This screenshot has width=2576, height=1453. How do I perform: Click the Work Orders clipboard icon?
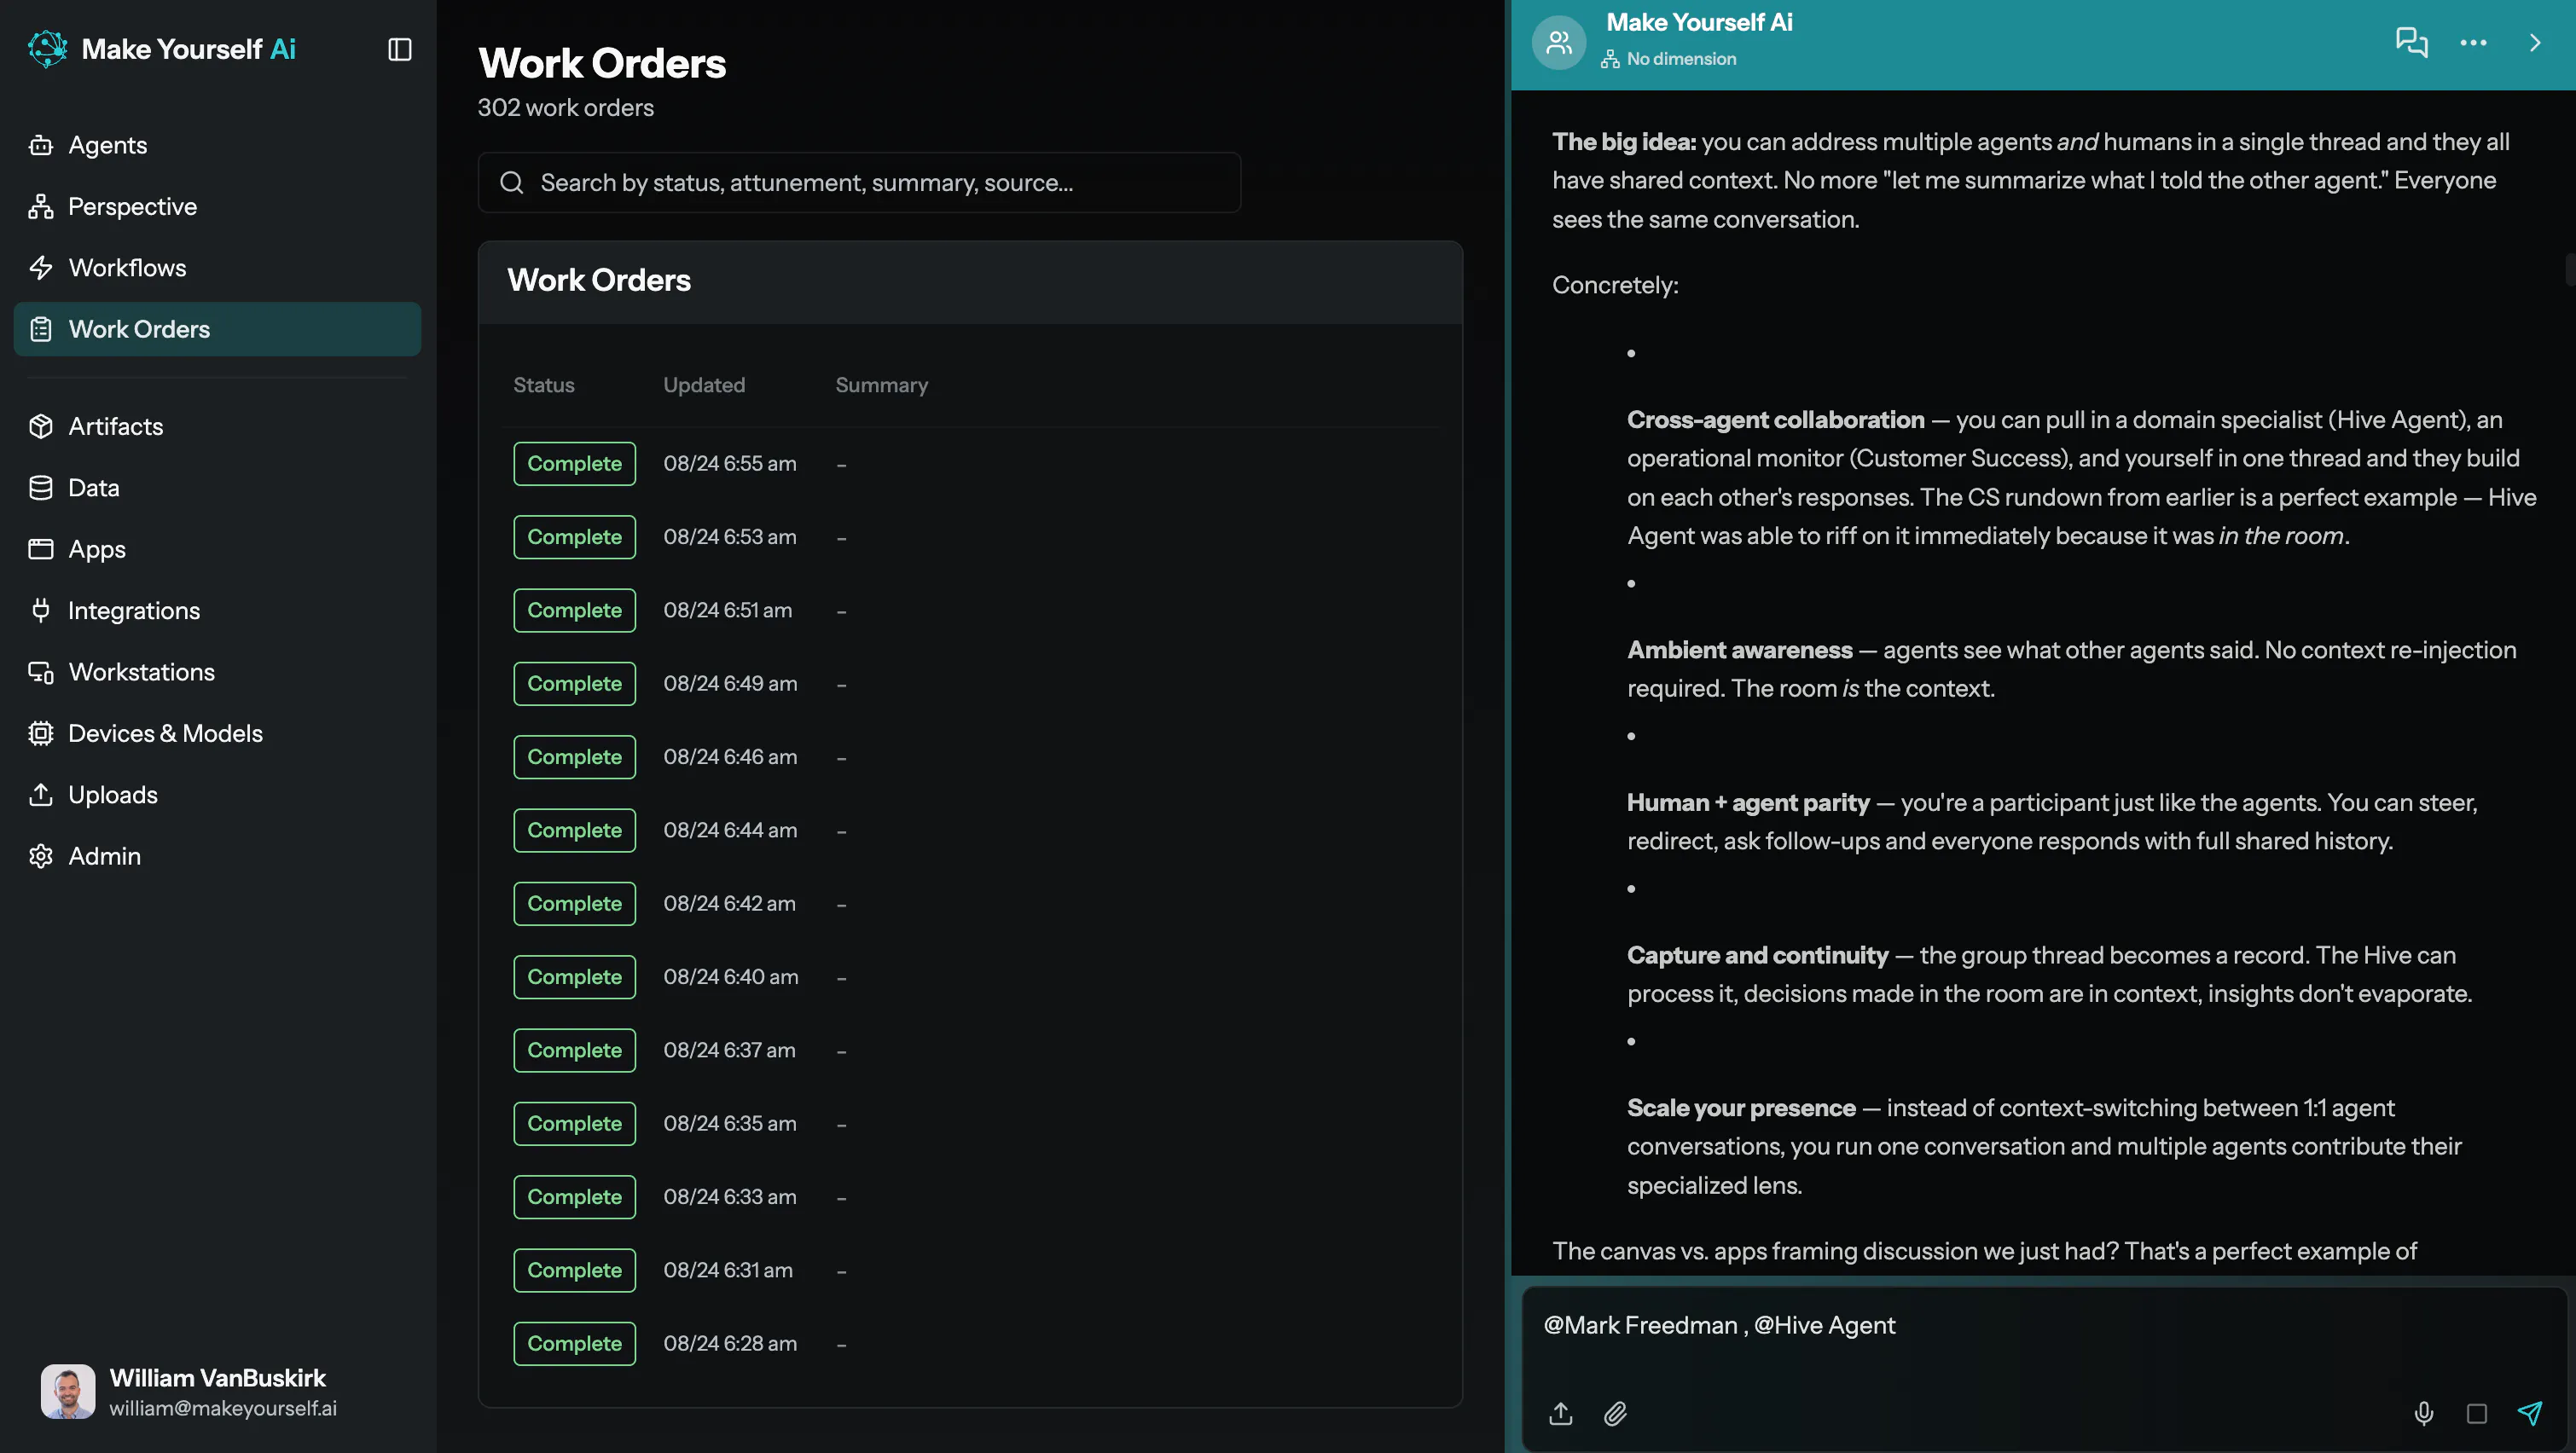(41, 329)
